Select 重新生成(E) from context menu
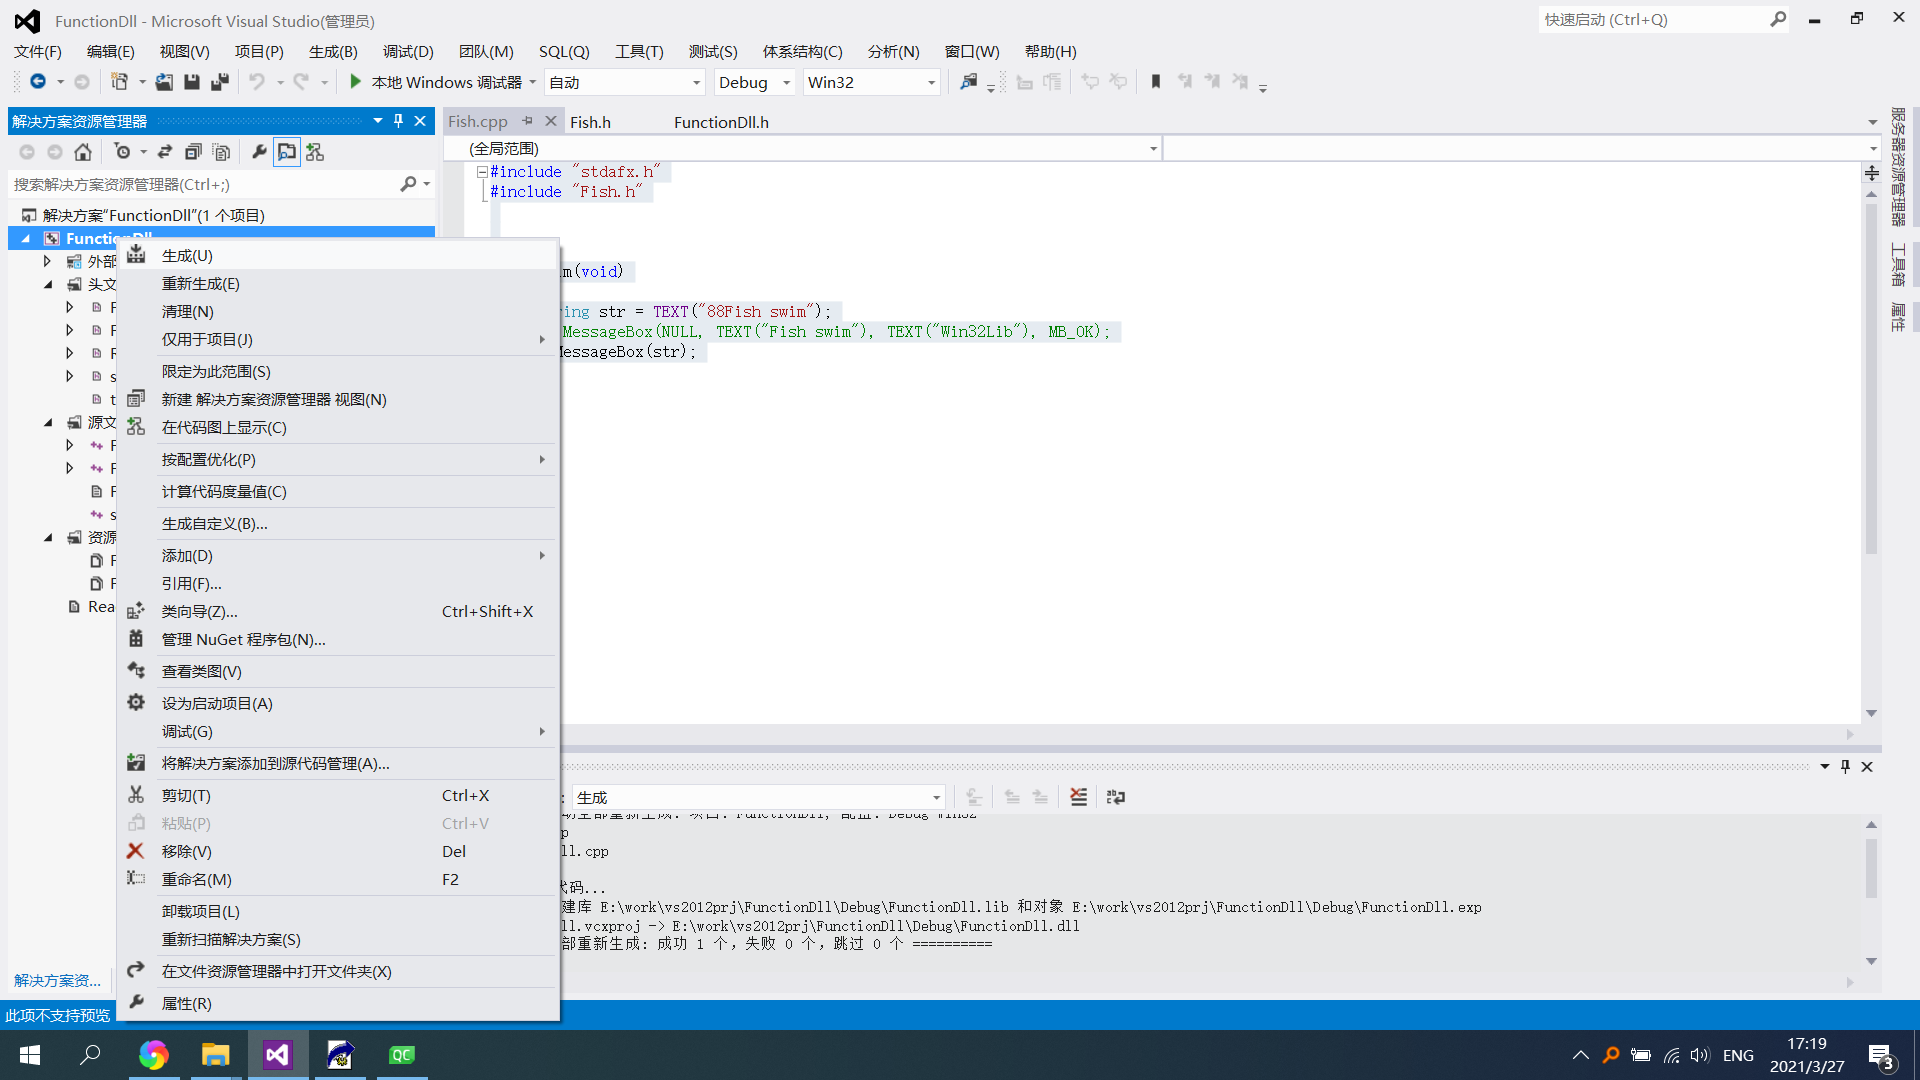This screenshot has width=1920, height=1080. coord(201,284)
